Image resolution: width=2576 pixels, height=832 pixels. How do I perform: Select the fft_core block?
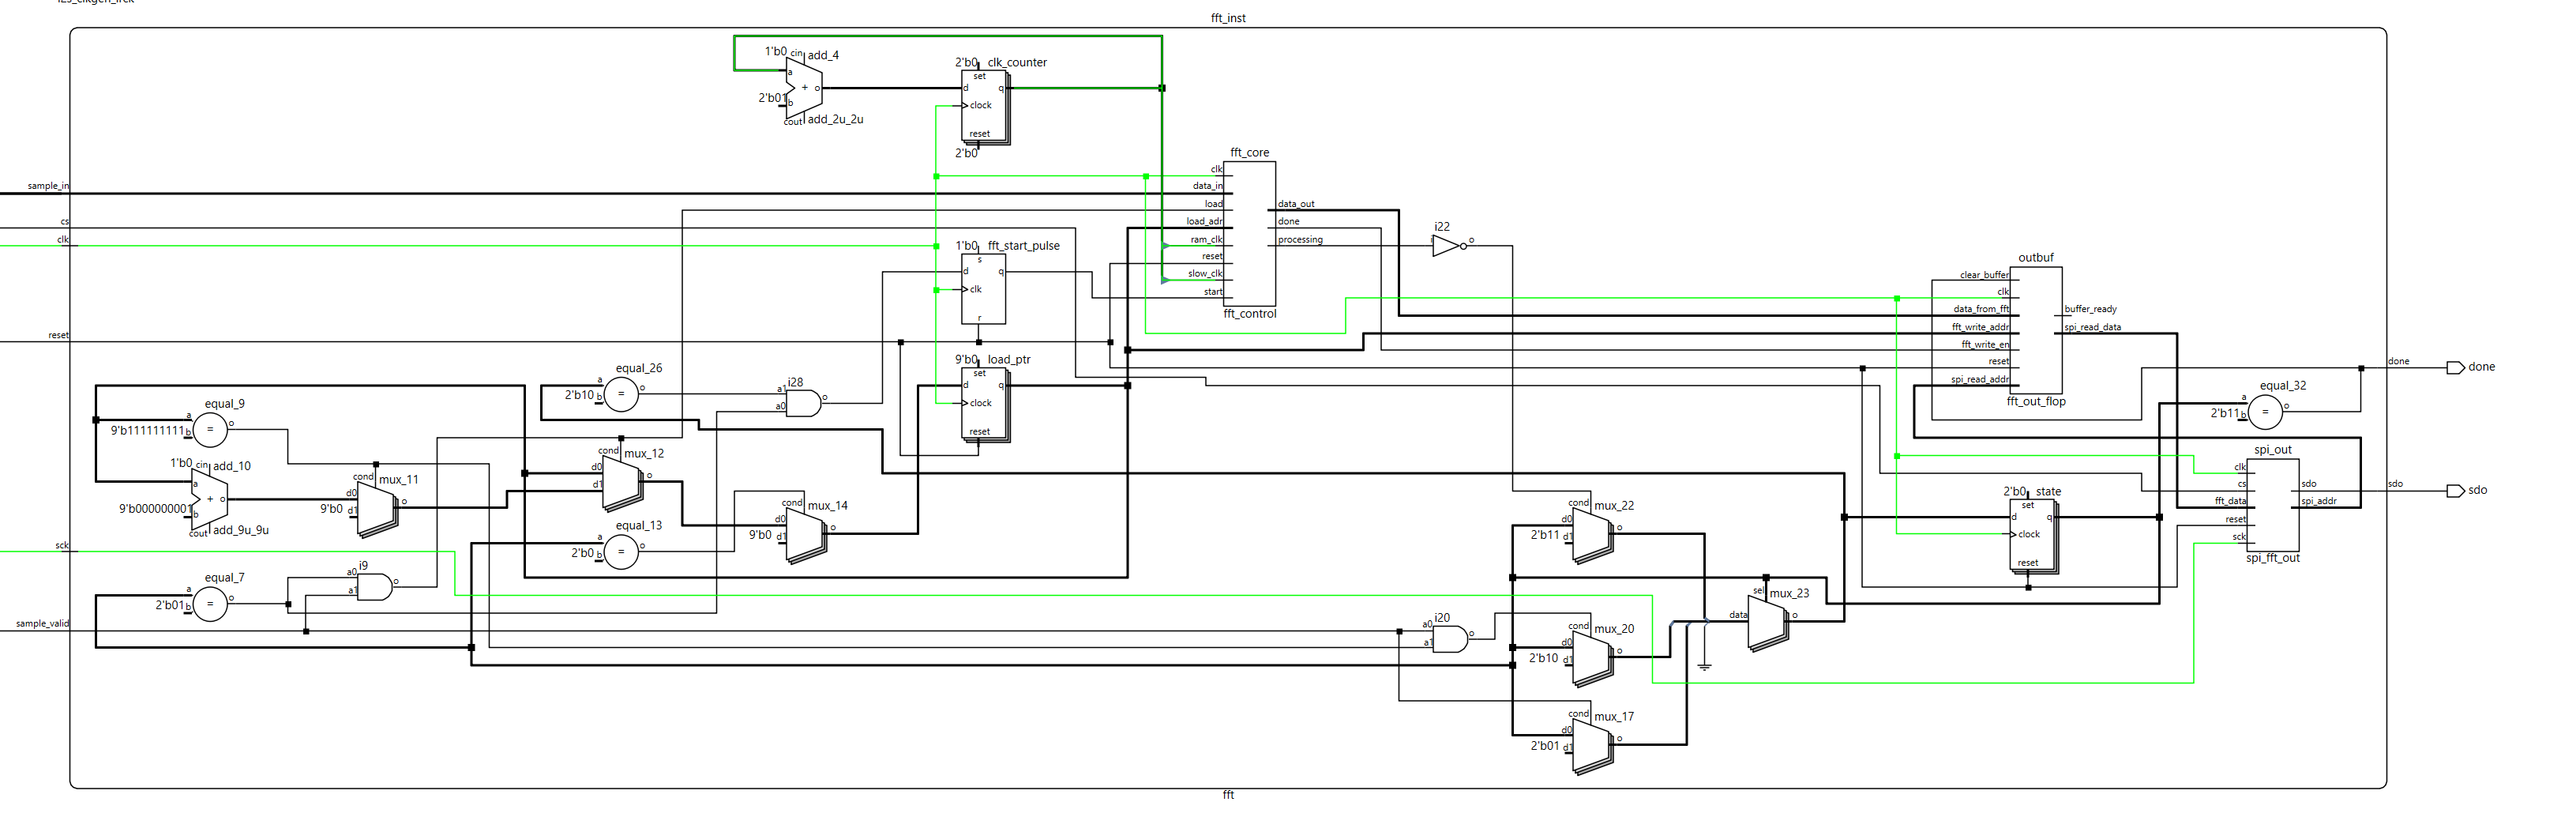pyautogui.click(x=1249, y=233)
